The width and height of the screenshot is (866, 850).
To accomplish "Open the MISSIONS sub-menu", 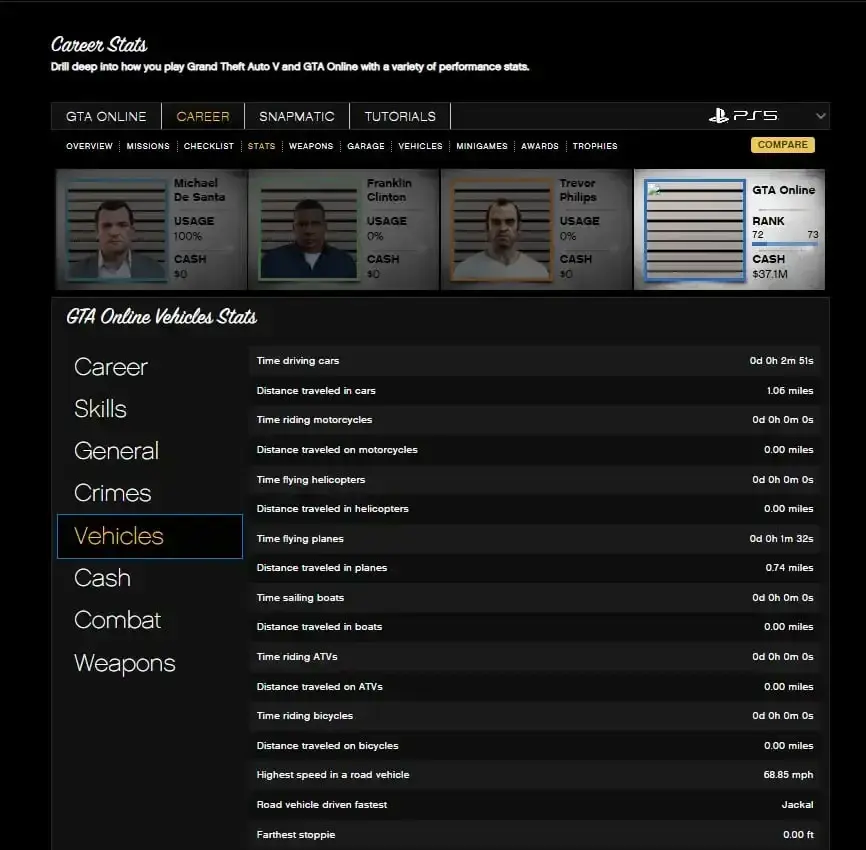I will (x=148, y=146).
